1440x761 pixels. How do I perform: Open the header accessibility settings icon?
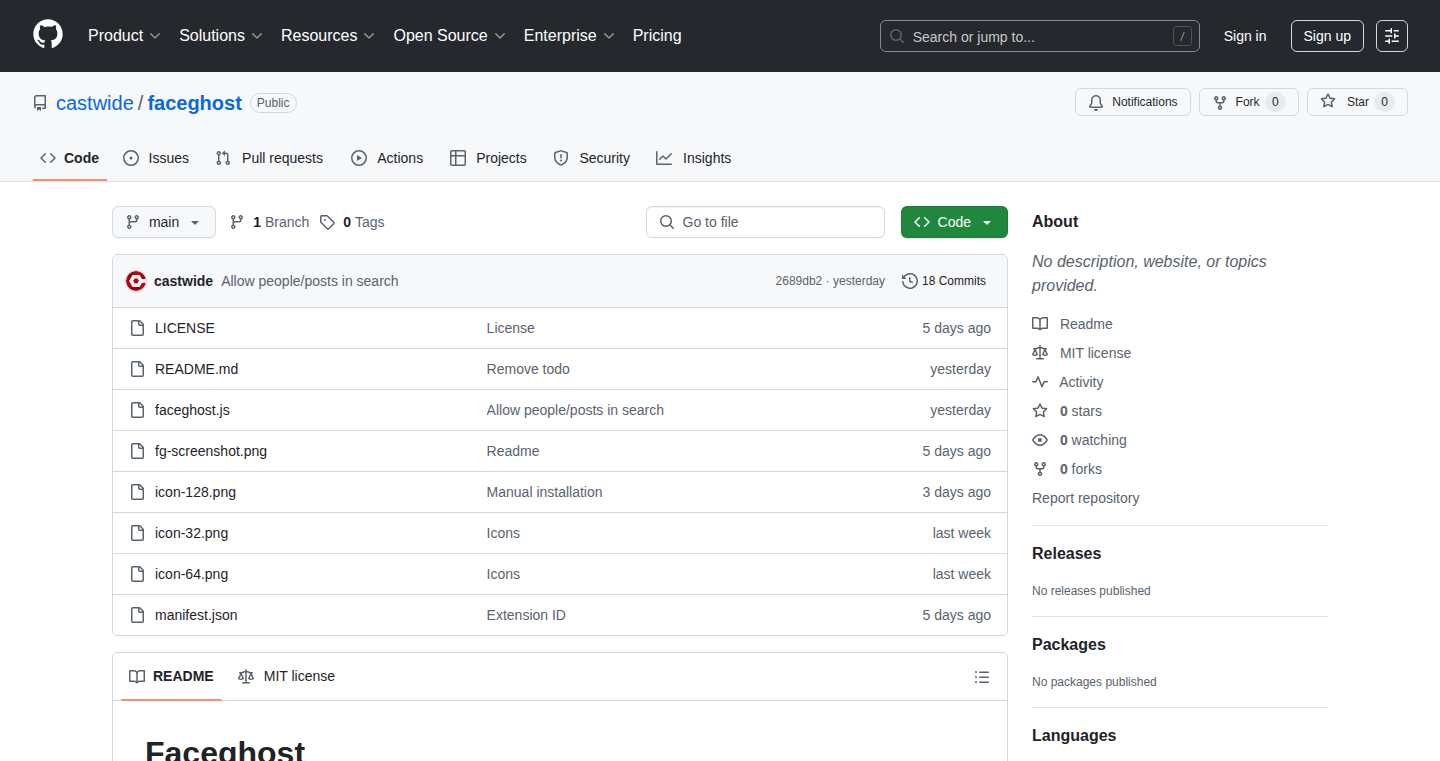[1392, 36]
